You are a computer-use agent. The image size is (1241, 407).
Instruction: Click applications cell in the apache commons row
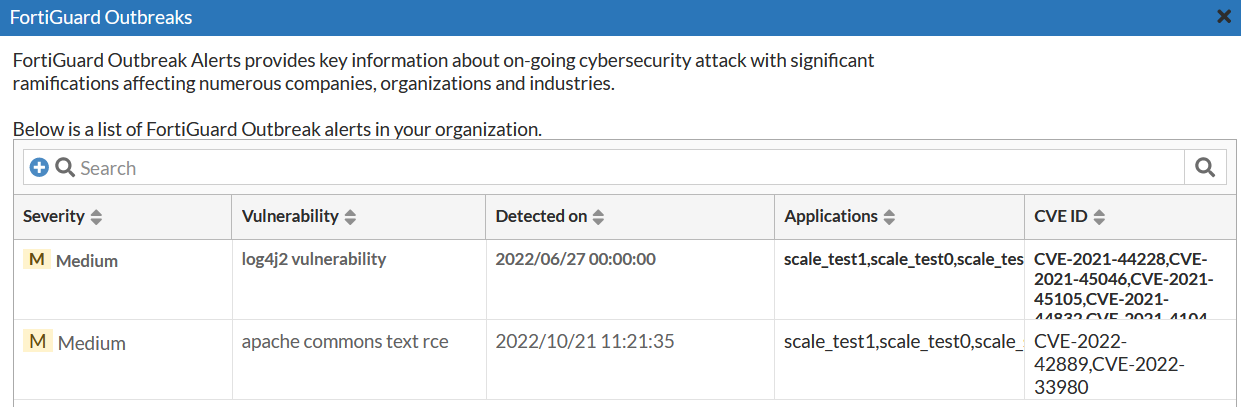point(902,342)
